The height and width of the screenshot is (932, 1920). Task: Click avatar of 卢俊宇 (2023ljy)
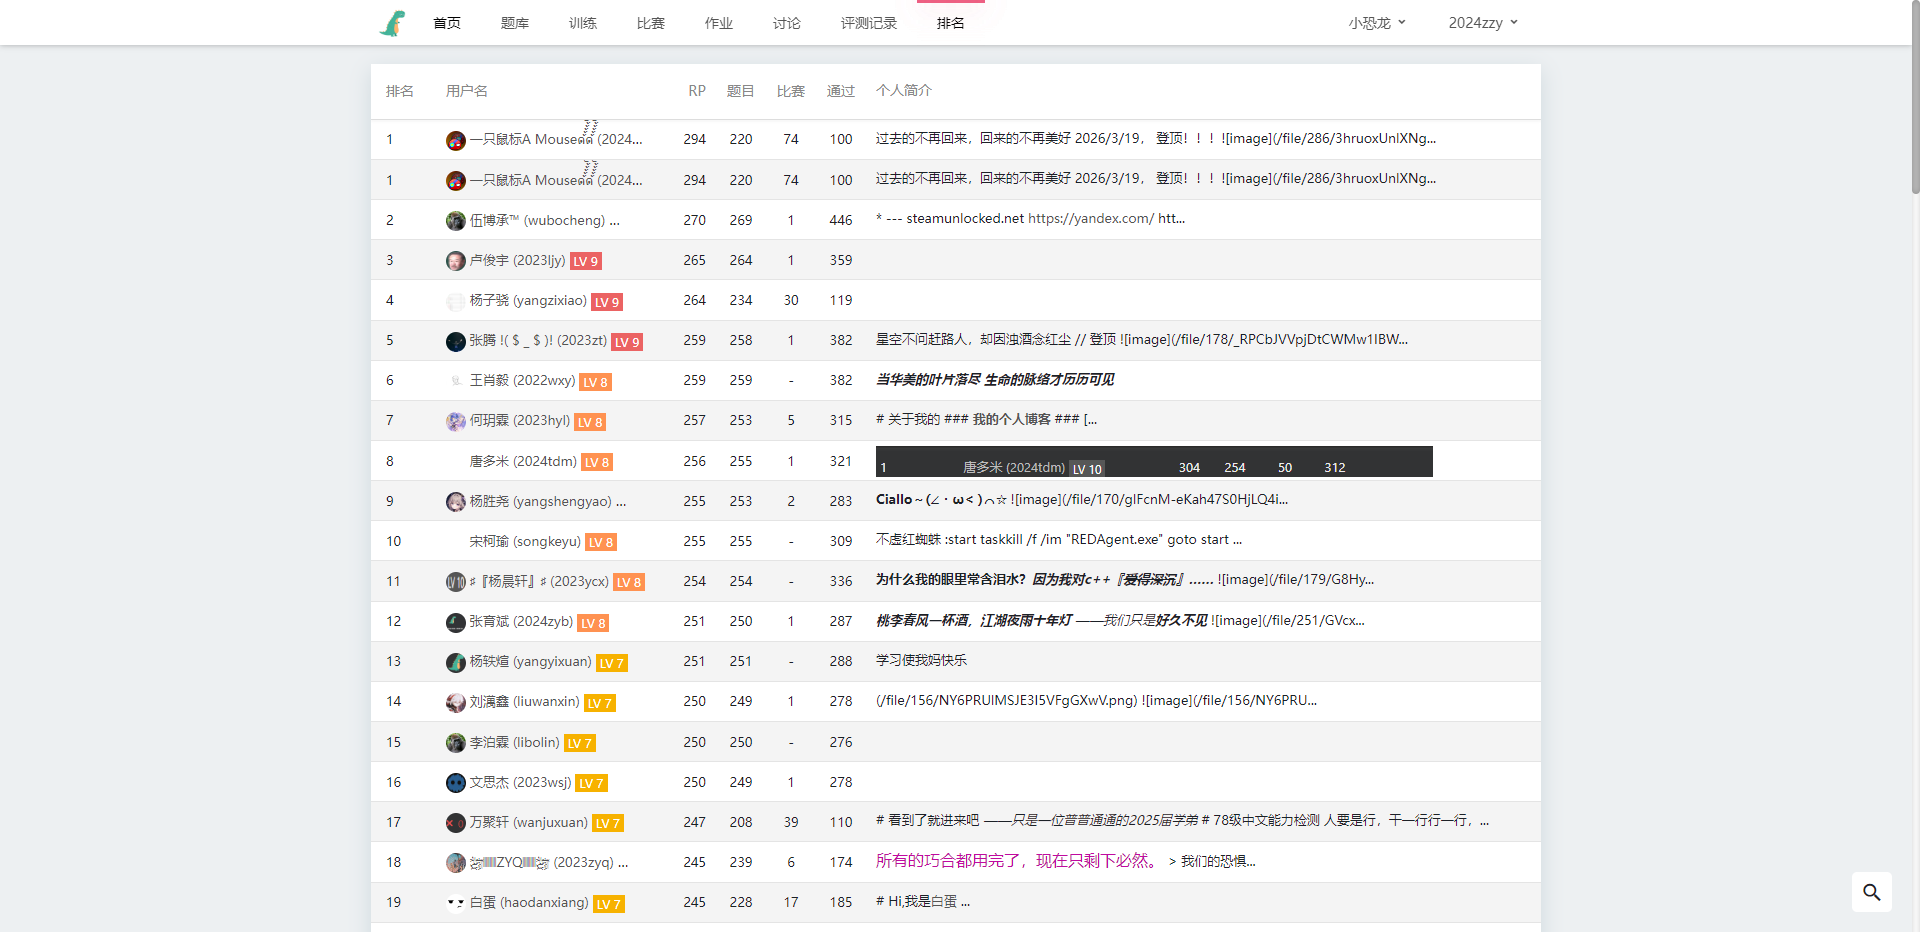pos(455,261)
